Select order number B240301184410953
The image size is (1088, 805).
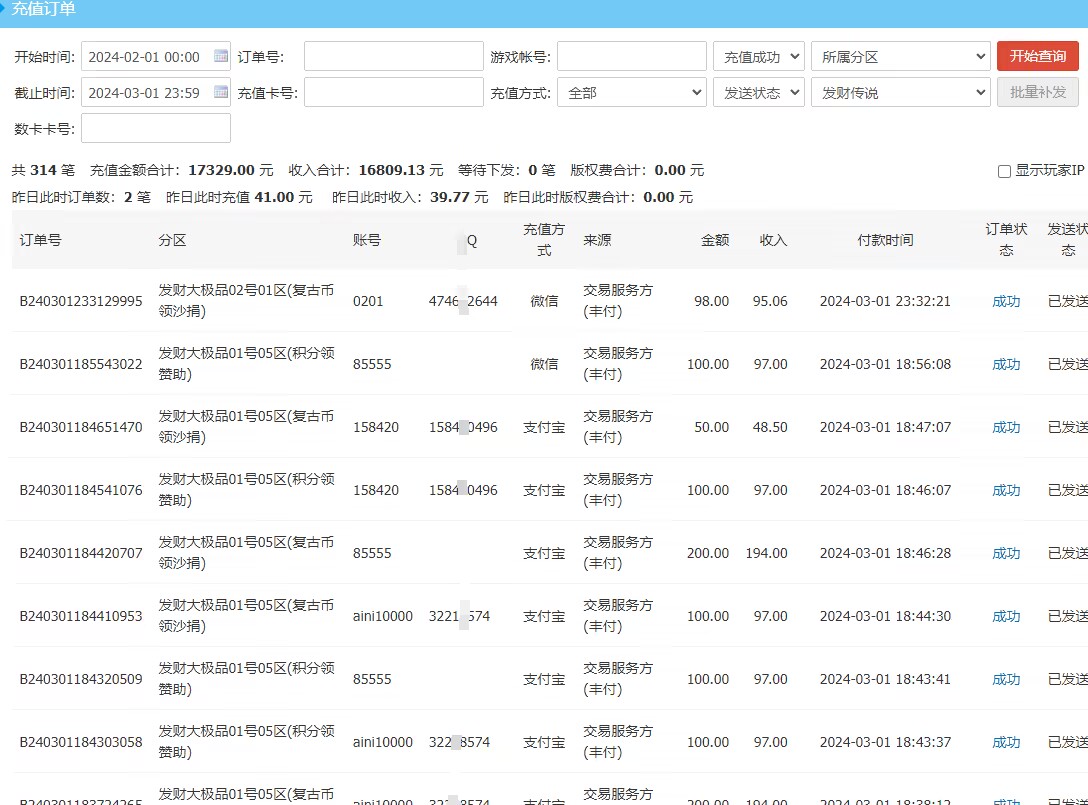80,616
